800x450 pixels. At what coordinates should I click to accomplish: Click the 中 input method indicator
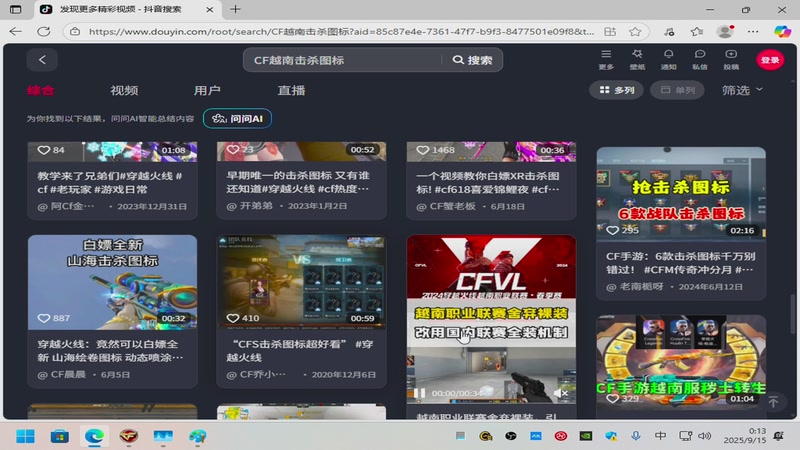[660, 436]
